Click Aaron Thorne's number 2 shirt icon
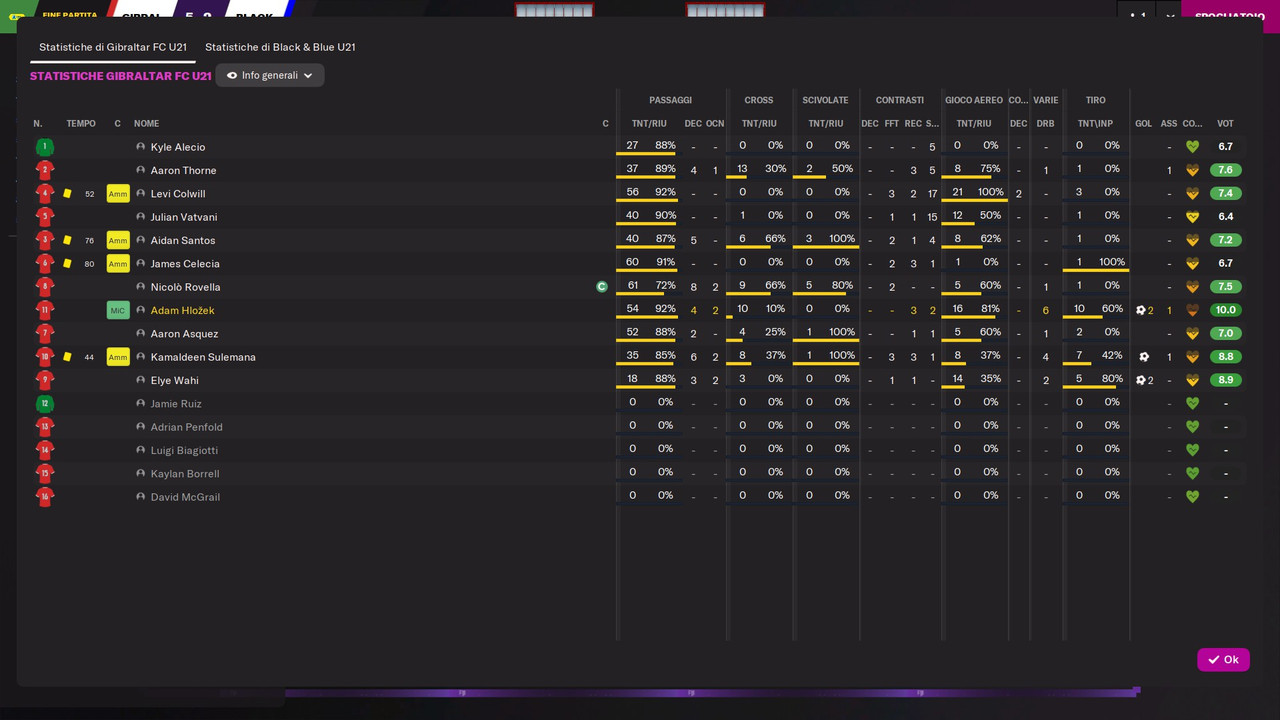1280x720 pixels. [x=44, y=170]
